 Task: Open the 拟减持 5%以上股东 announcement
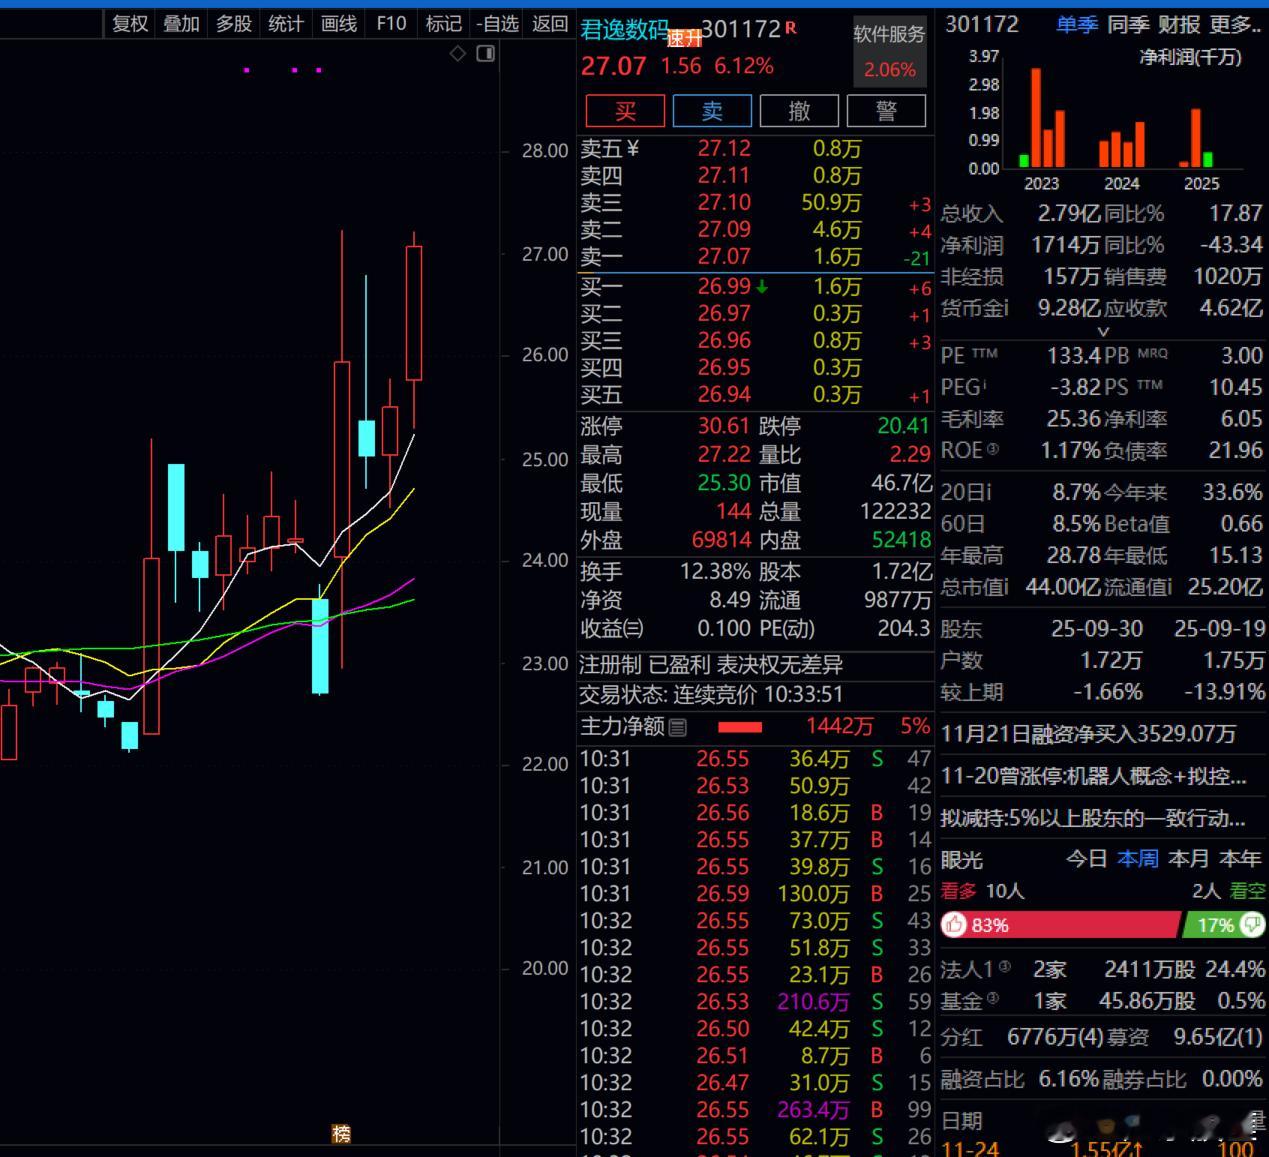pos(1094,818)
